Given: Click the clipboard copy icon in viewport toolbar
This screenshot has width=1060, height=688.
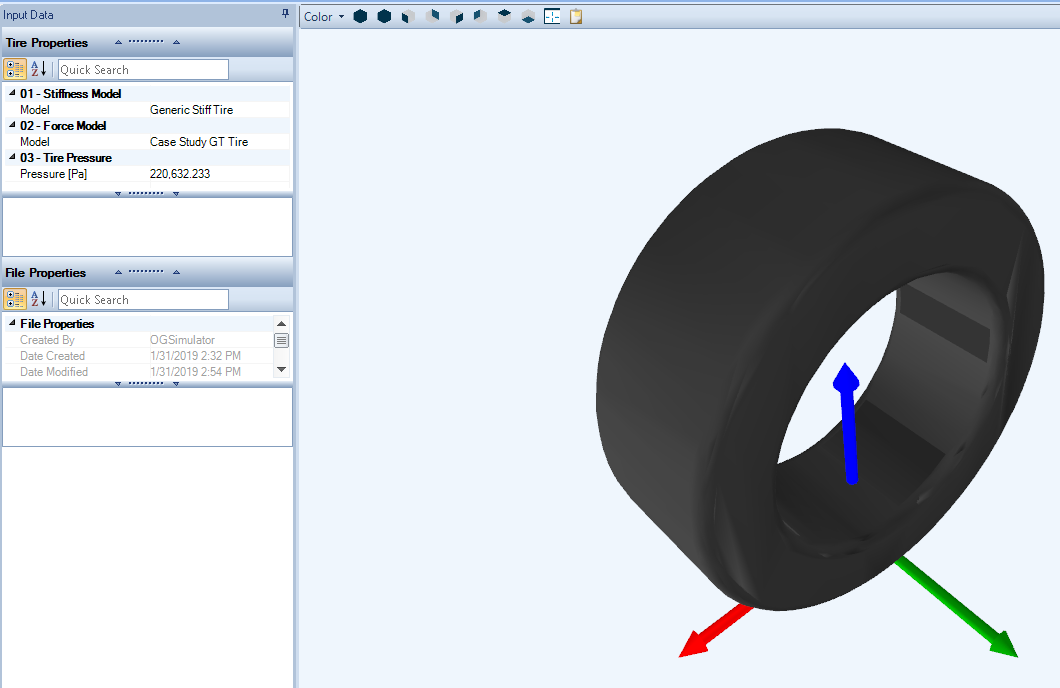Looking at the screenshot, I should pos(576,16).
